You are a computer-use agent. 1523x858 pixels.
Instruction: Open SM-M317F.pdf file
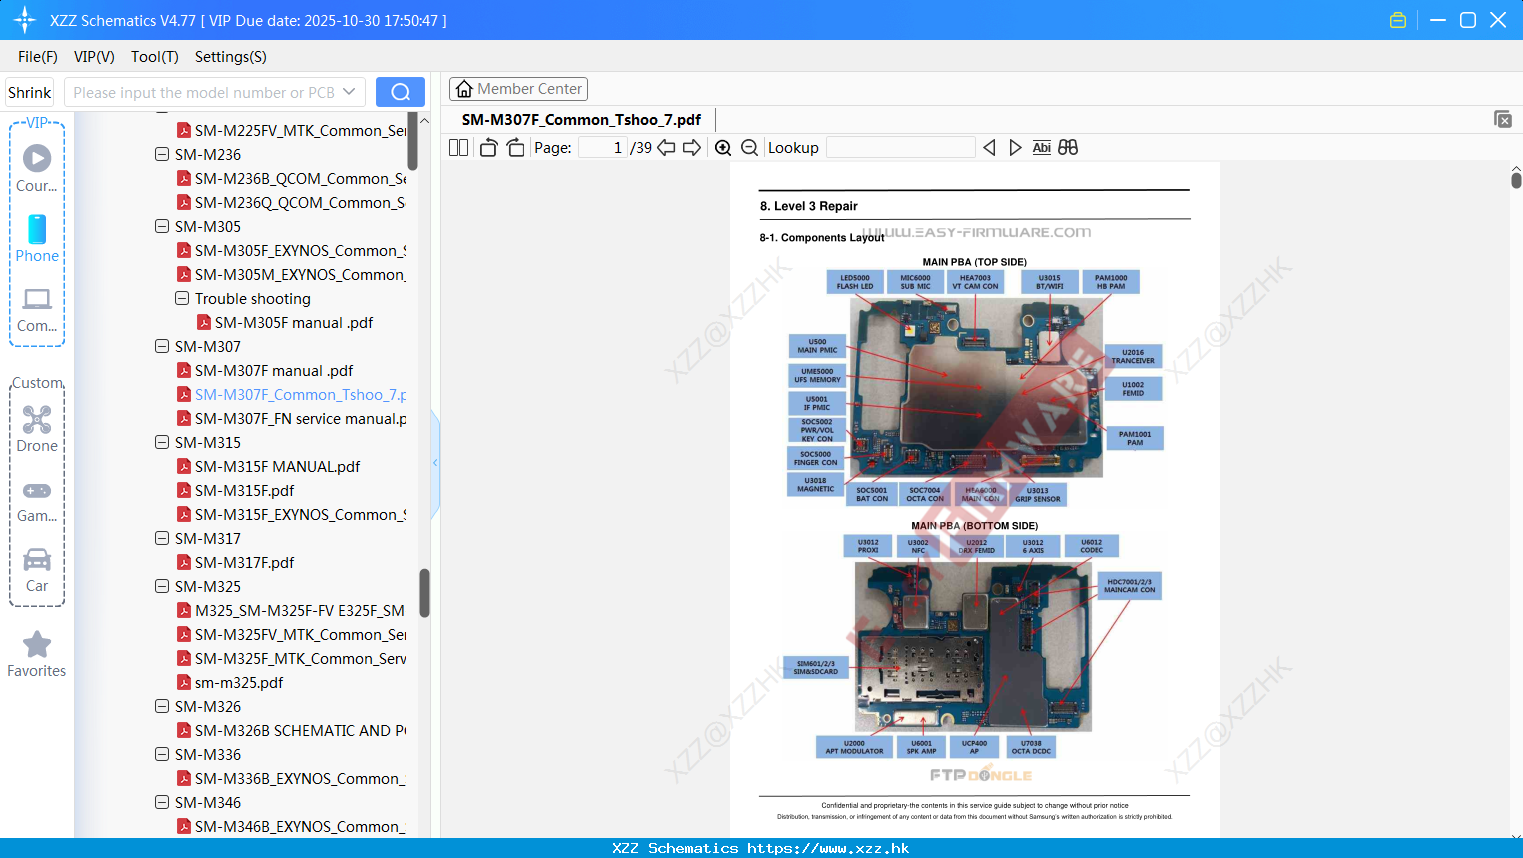(245, 563)
